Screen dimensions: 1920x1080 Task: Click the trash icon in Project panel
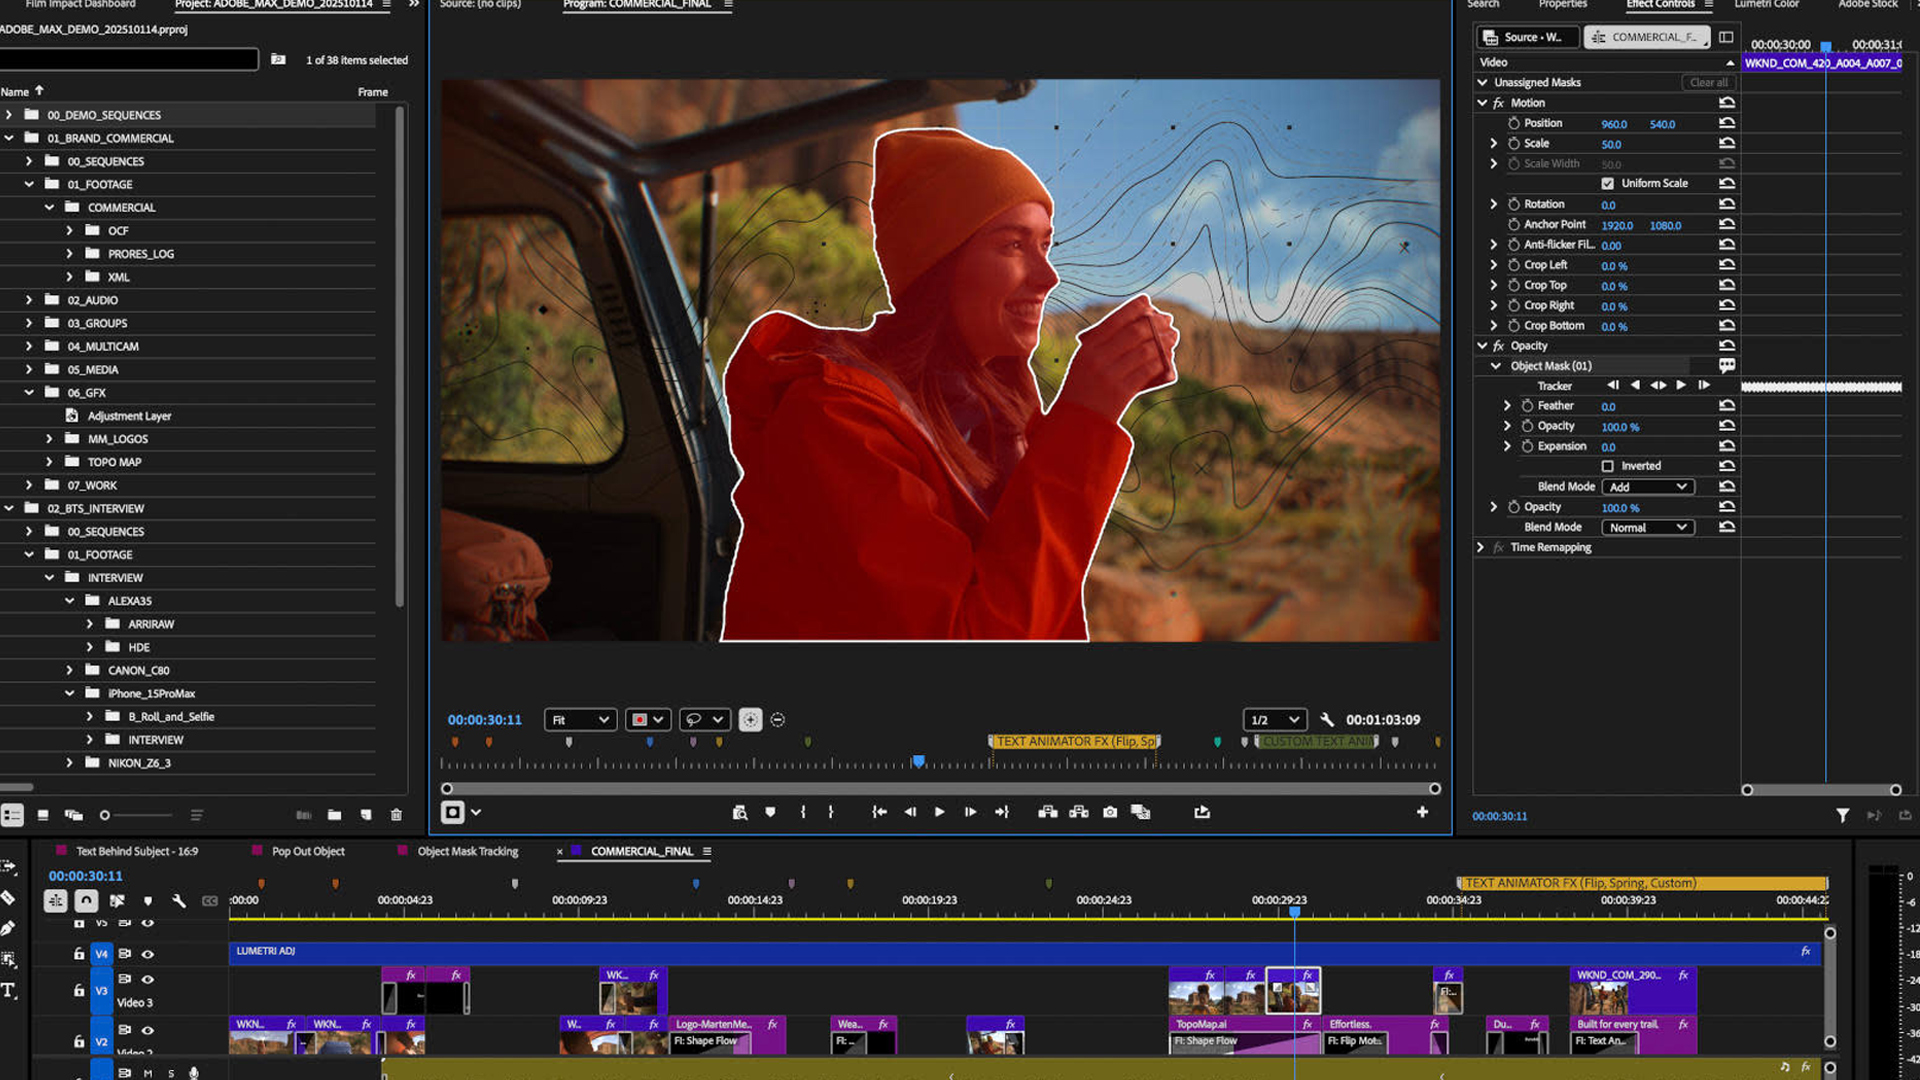(396, 815)
